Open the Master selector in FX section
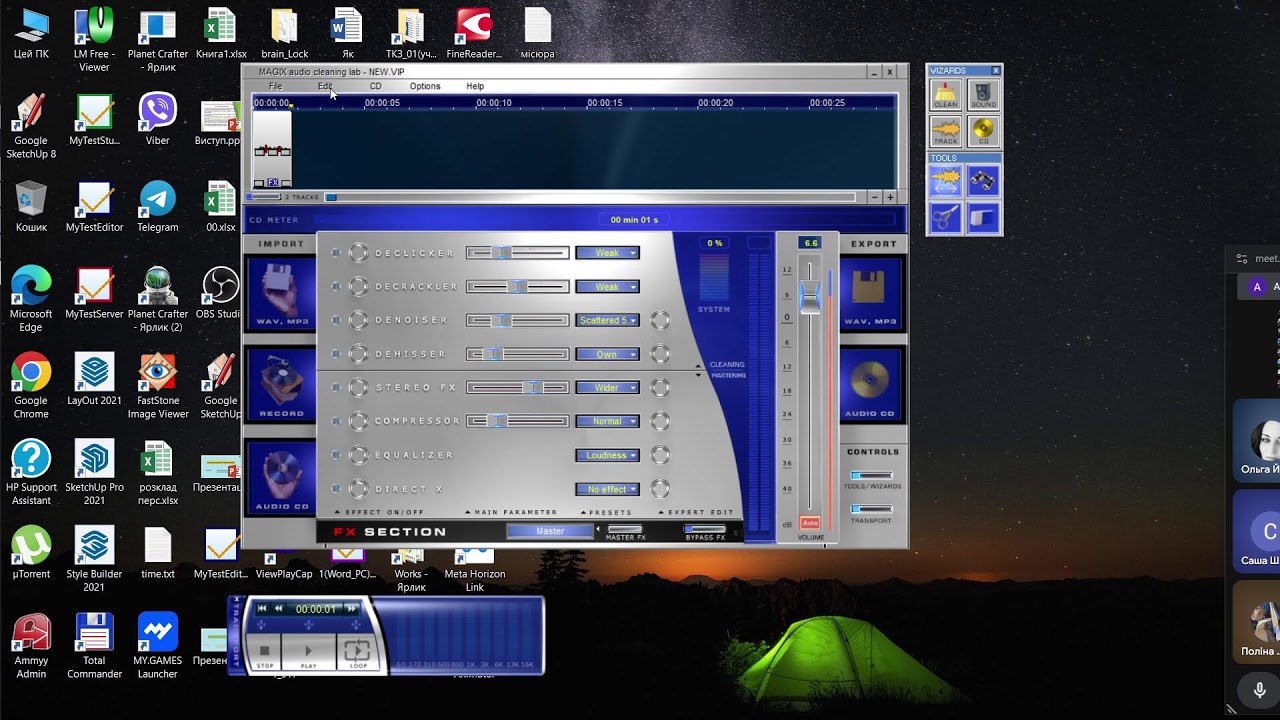The image size is (1280, 720). pos(550,531)
